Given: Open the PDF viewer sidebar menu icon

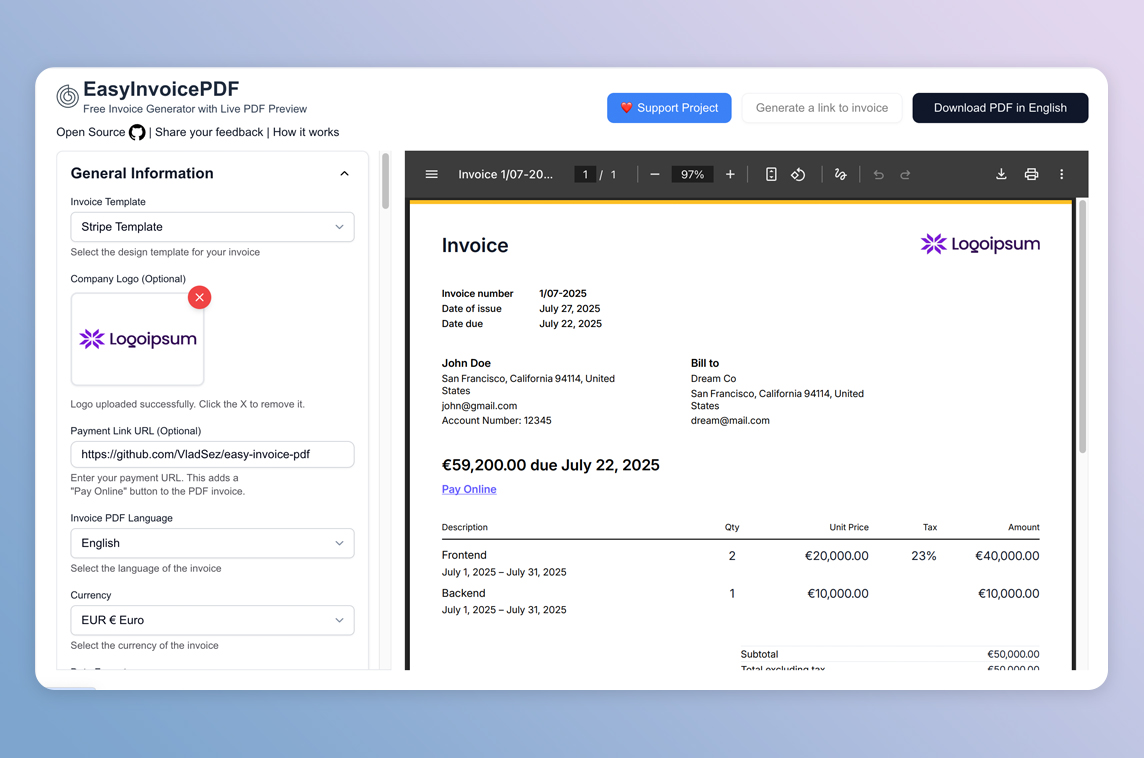Looking at the screenshot, I should click(x=432, y=174).
